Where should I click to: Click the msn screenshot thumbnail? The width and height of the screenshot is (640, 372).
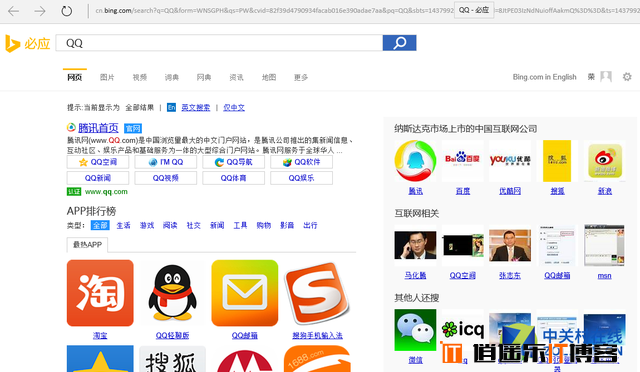(x=604, y=245)
